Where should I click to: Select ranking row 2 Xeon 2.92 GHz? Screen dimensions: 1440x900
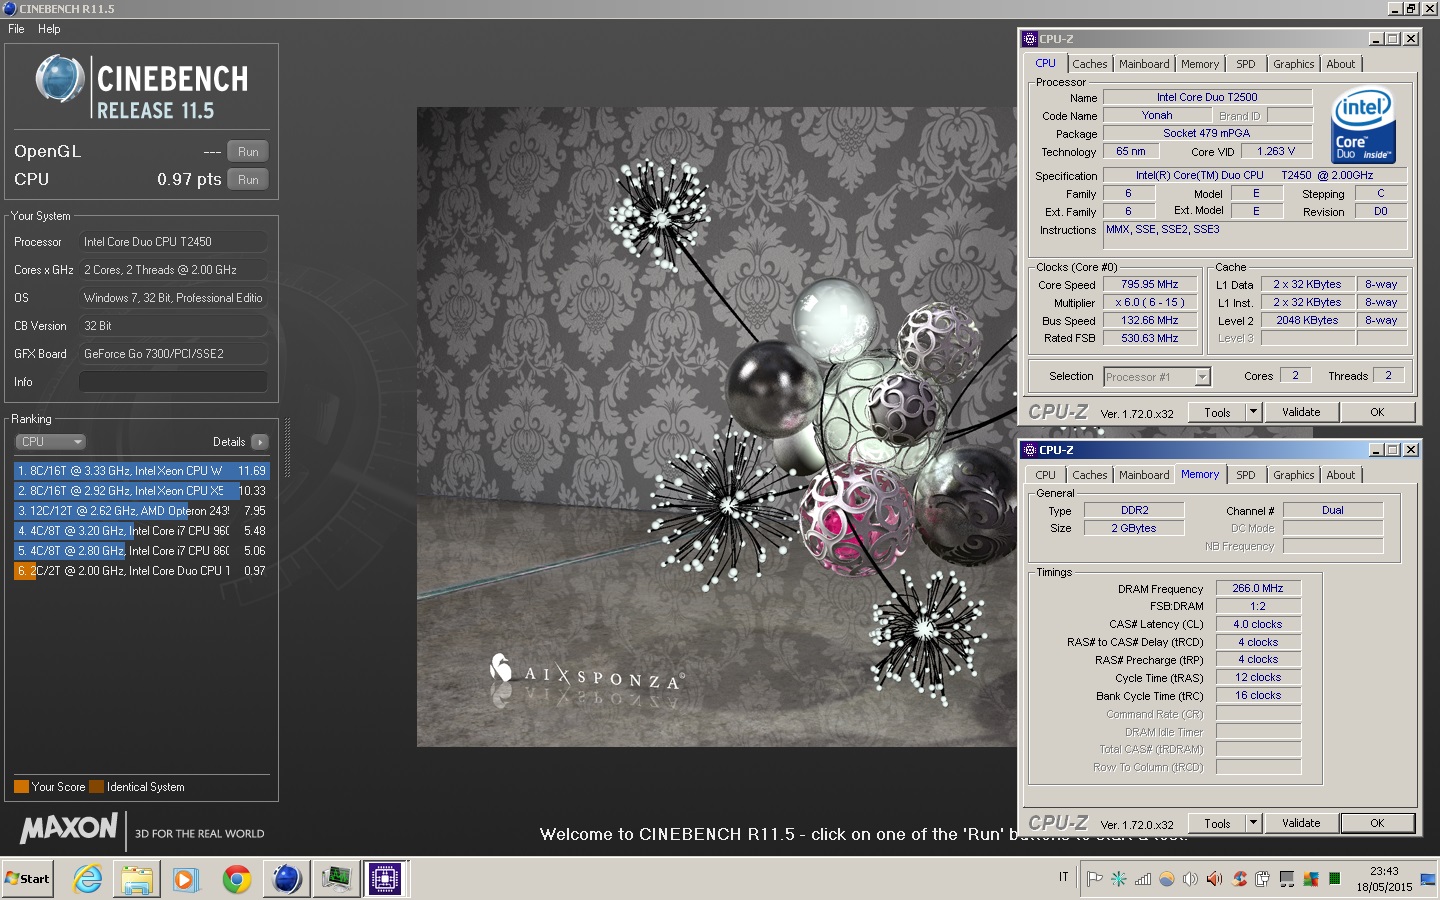coord(142,491)
